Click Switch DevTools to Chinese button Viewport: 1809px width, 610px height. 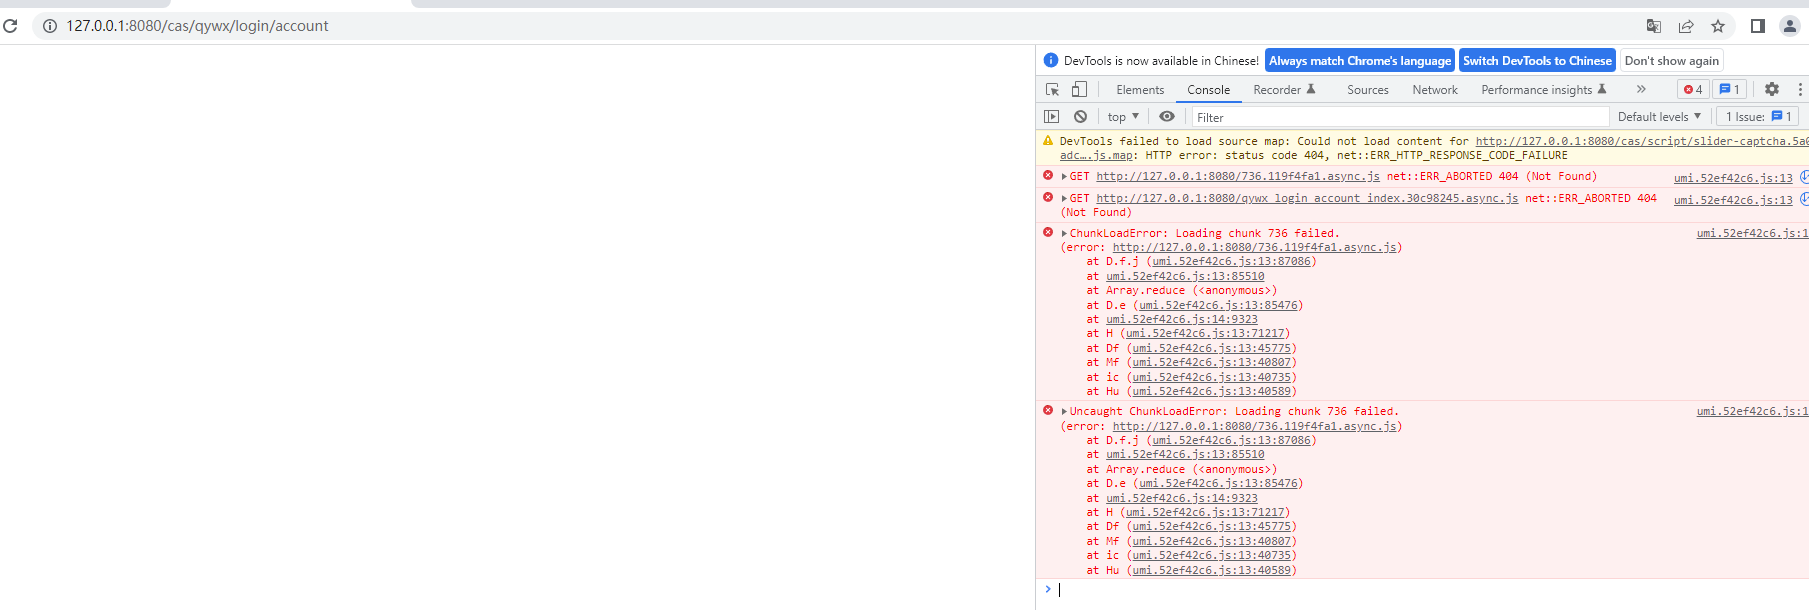[1537, 61]
